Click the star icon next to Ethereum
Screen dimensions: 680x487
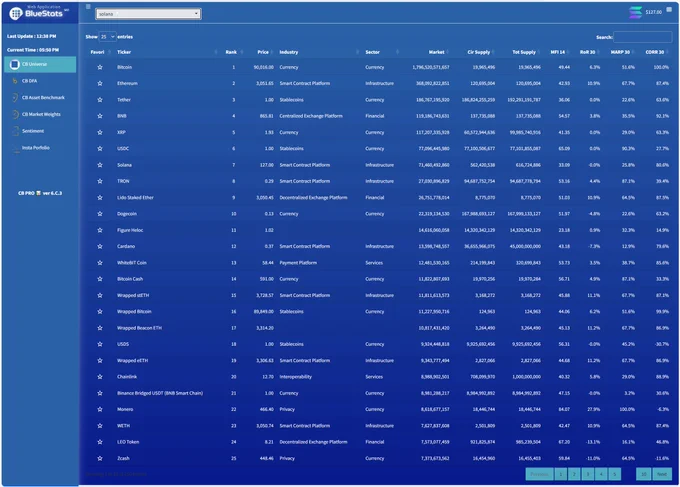pos(100,83)
